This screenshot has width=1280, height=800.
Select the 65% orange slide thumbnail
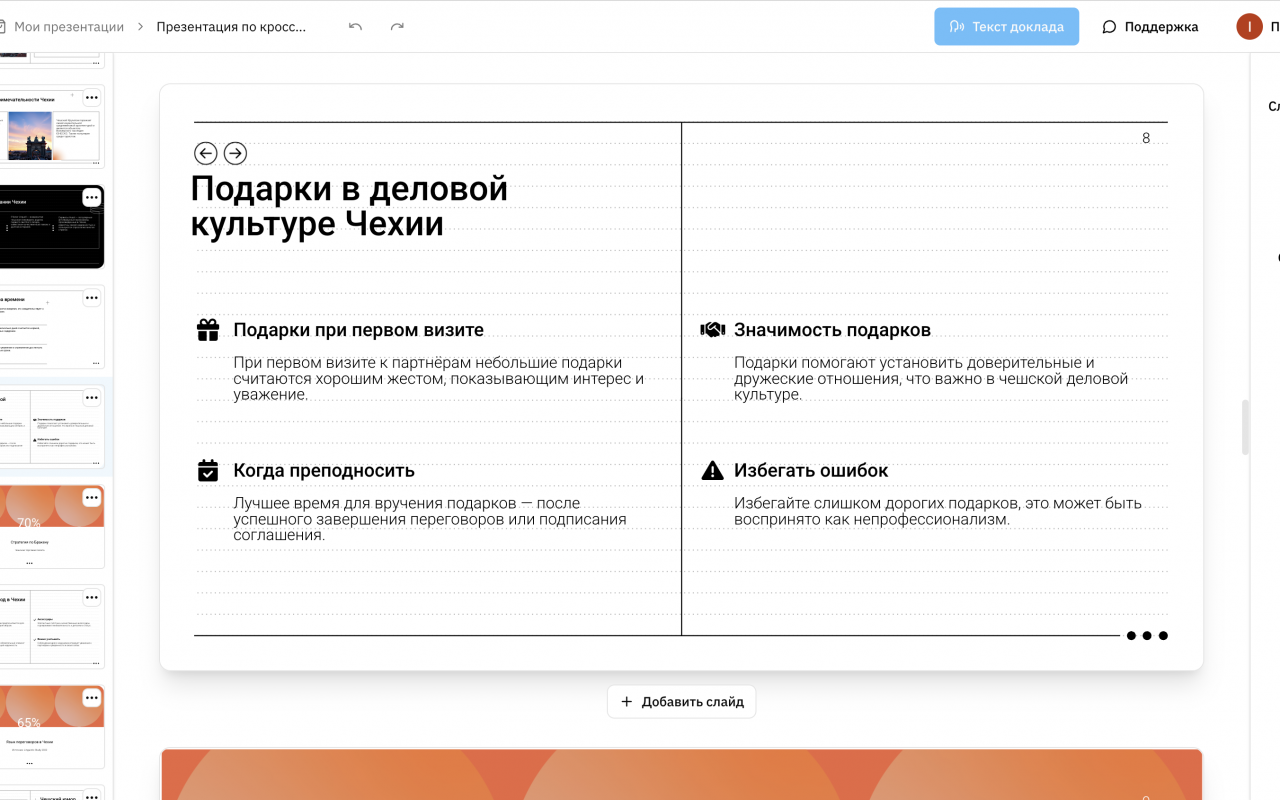point(51,727)
